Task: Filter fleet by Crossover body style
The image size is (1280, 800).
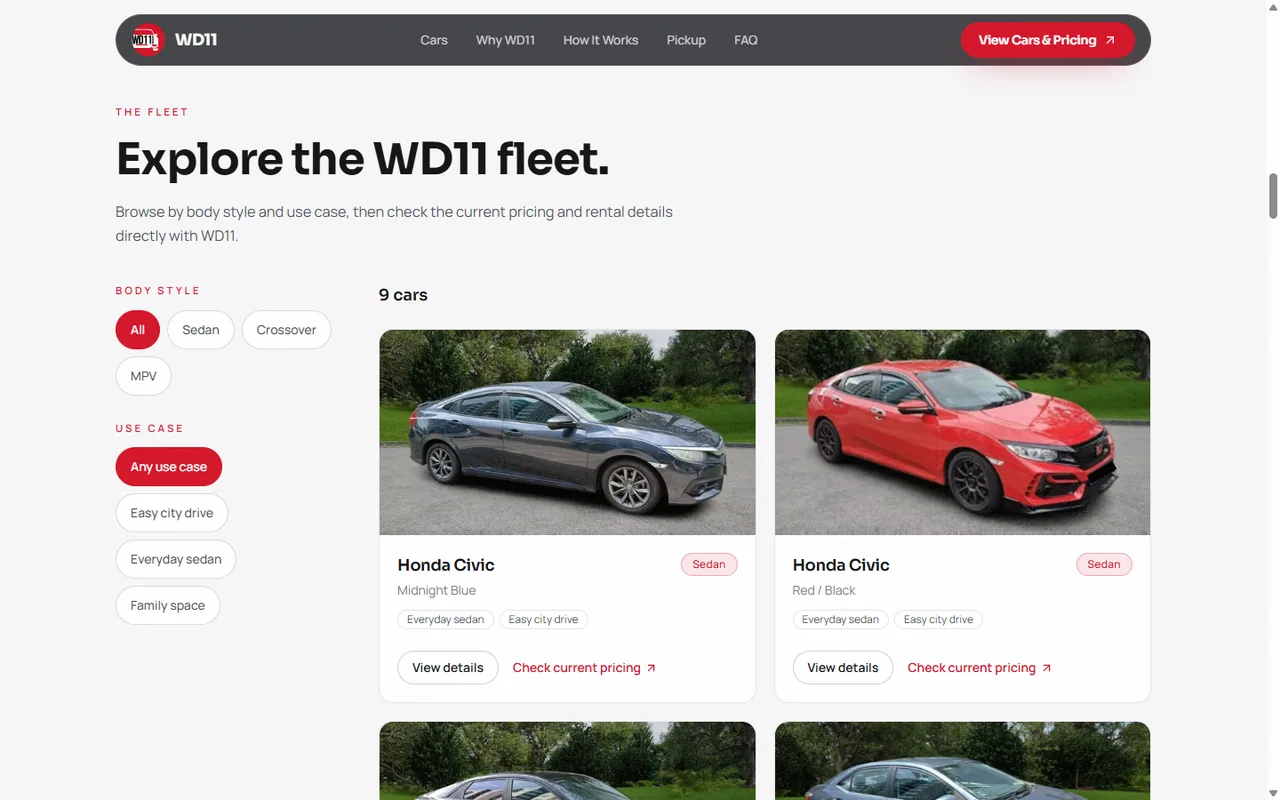Action: 286,330
